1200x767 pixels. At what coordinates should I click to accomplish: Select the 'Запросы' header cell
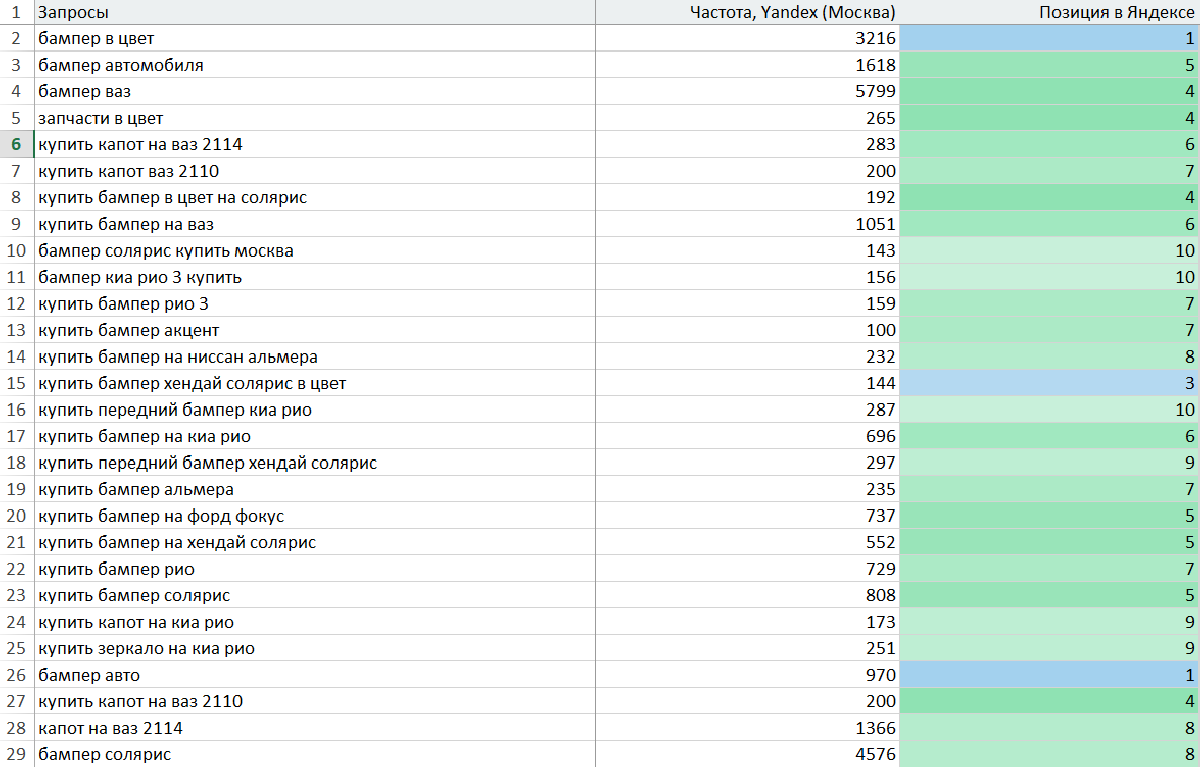[315, 12]
